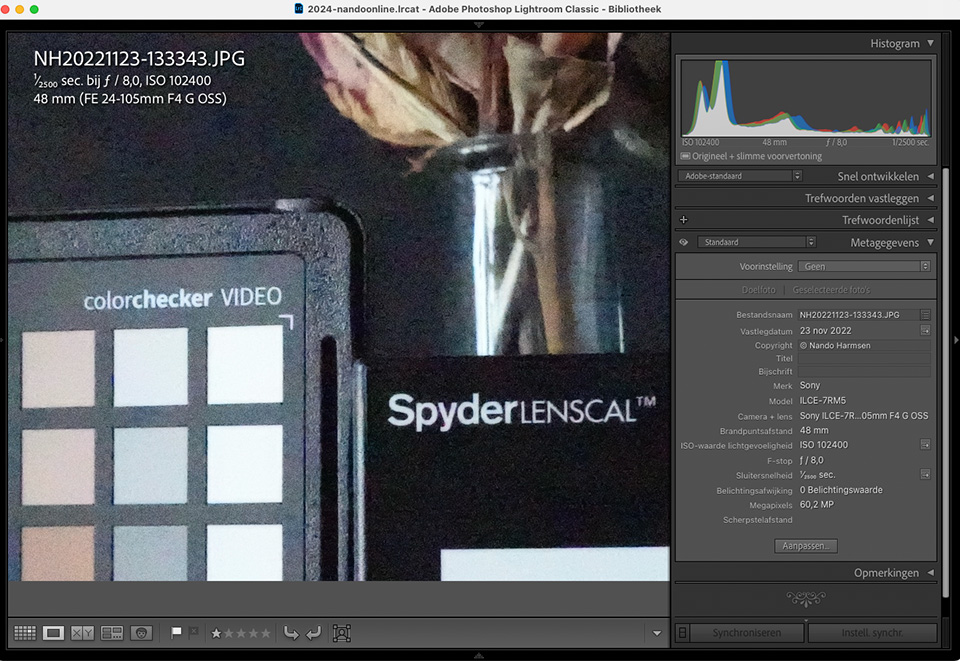
Task: Add a keyword with the plus icon
Action: tap(684, 220)
